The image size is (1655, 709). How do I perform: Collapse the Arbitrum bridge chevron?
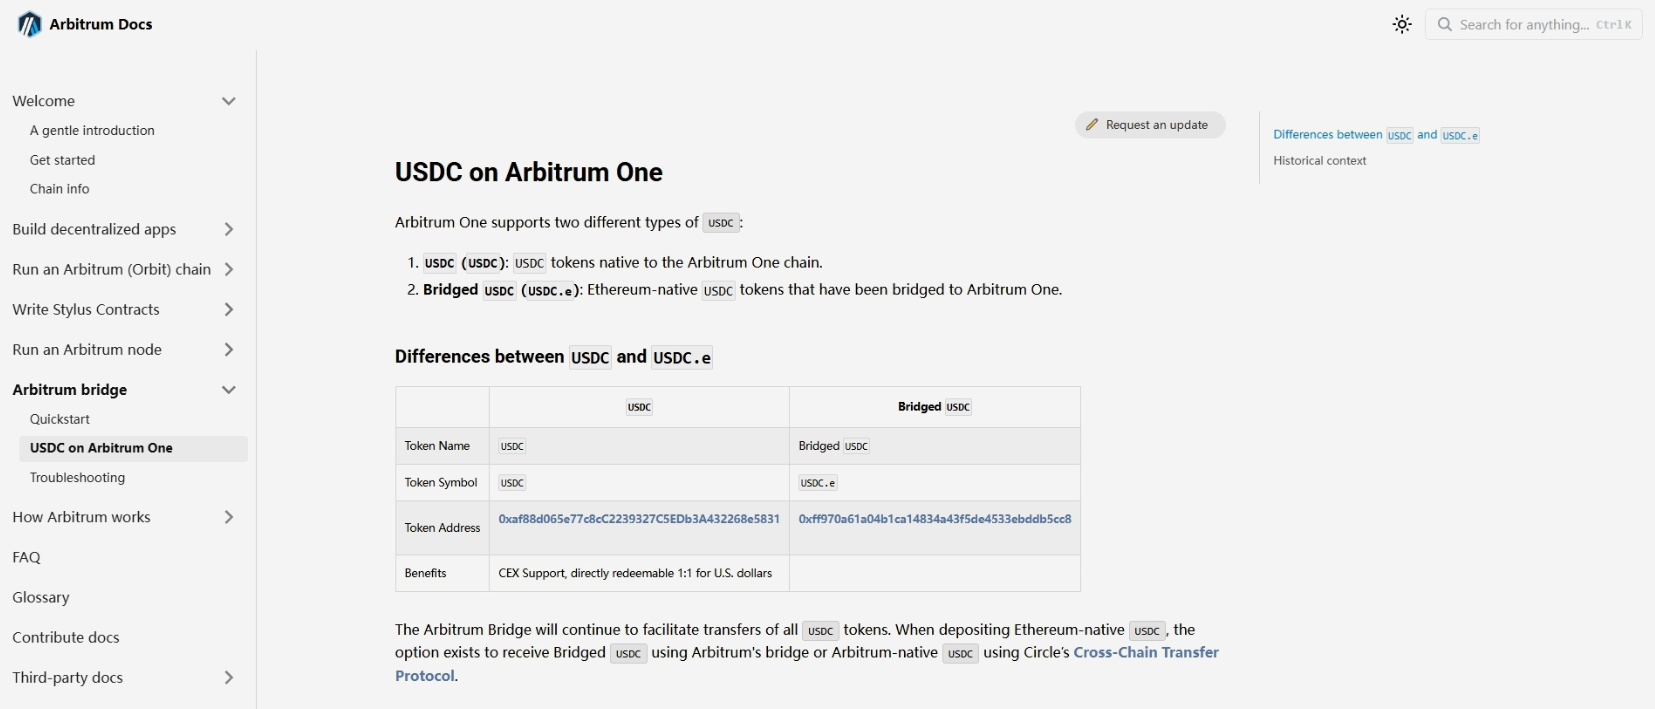pos(229,390)
